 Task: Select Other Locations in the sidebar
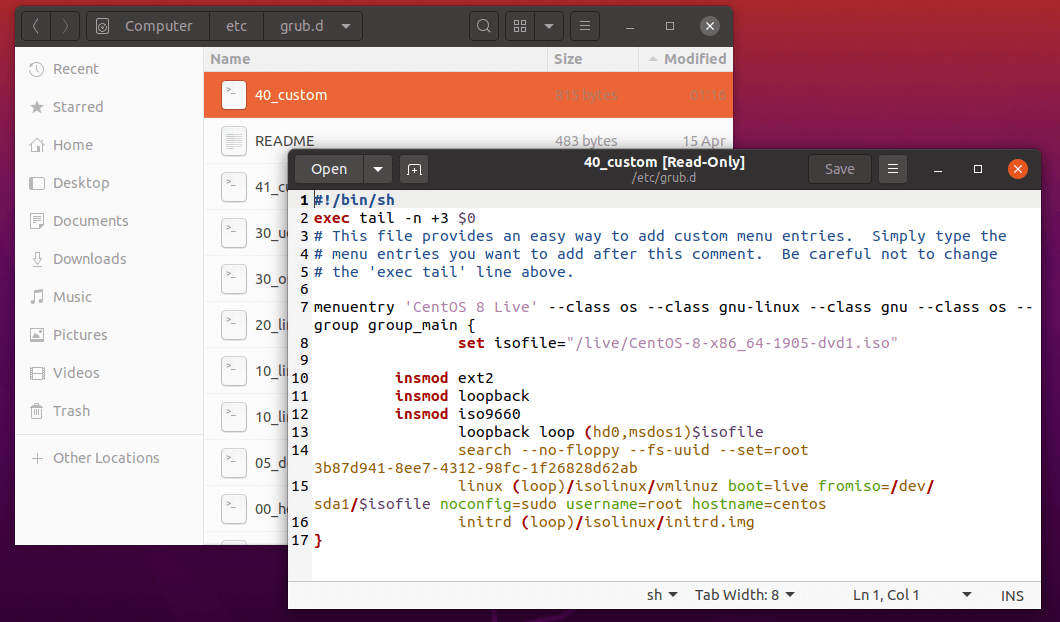point(105,458)
